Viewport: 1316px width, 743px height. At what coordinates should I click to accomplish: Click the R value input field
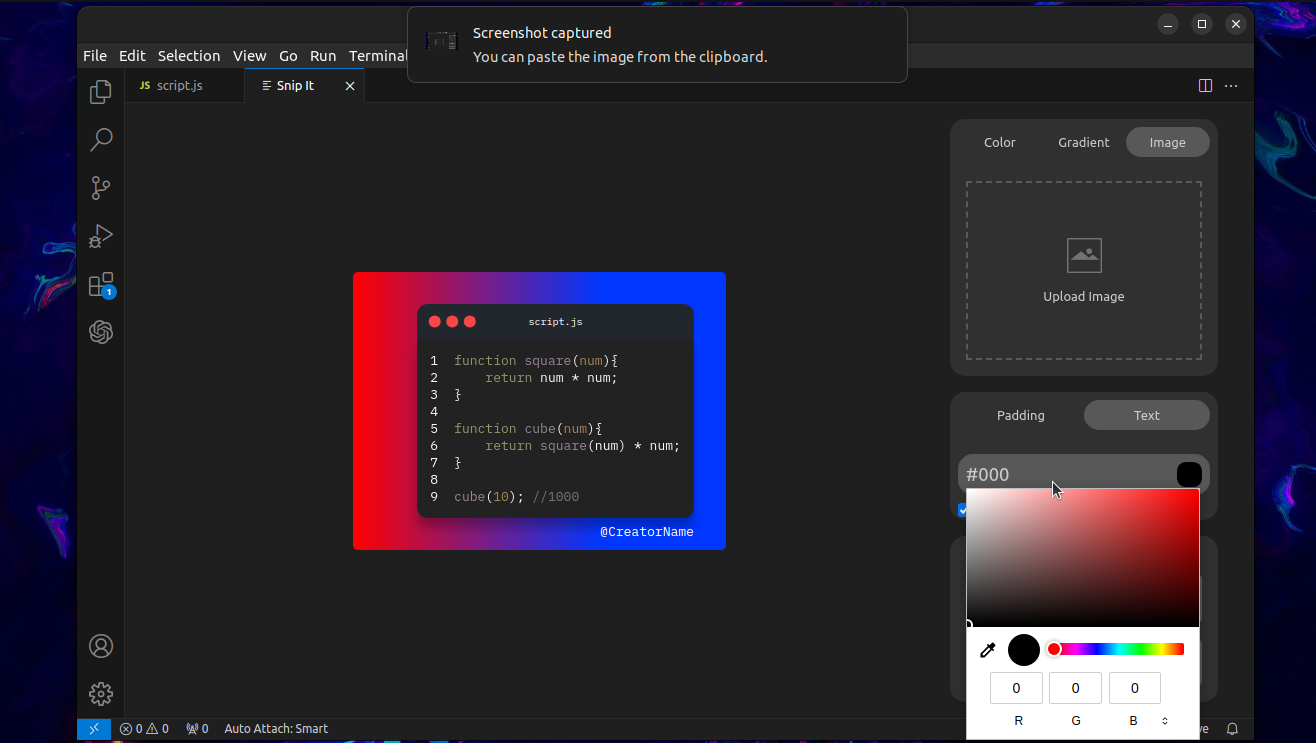point(1016,688)
